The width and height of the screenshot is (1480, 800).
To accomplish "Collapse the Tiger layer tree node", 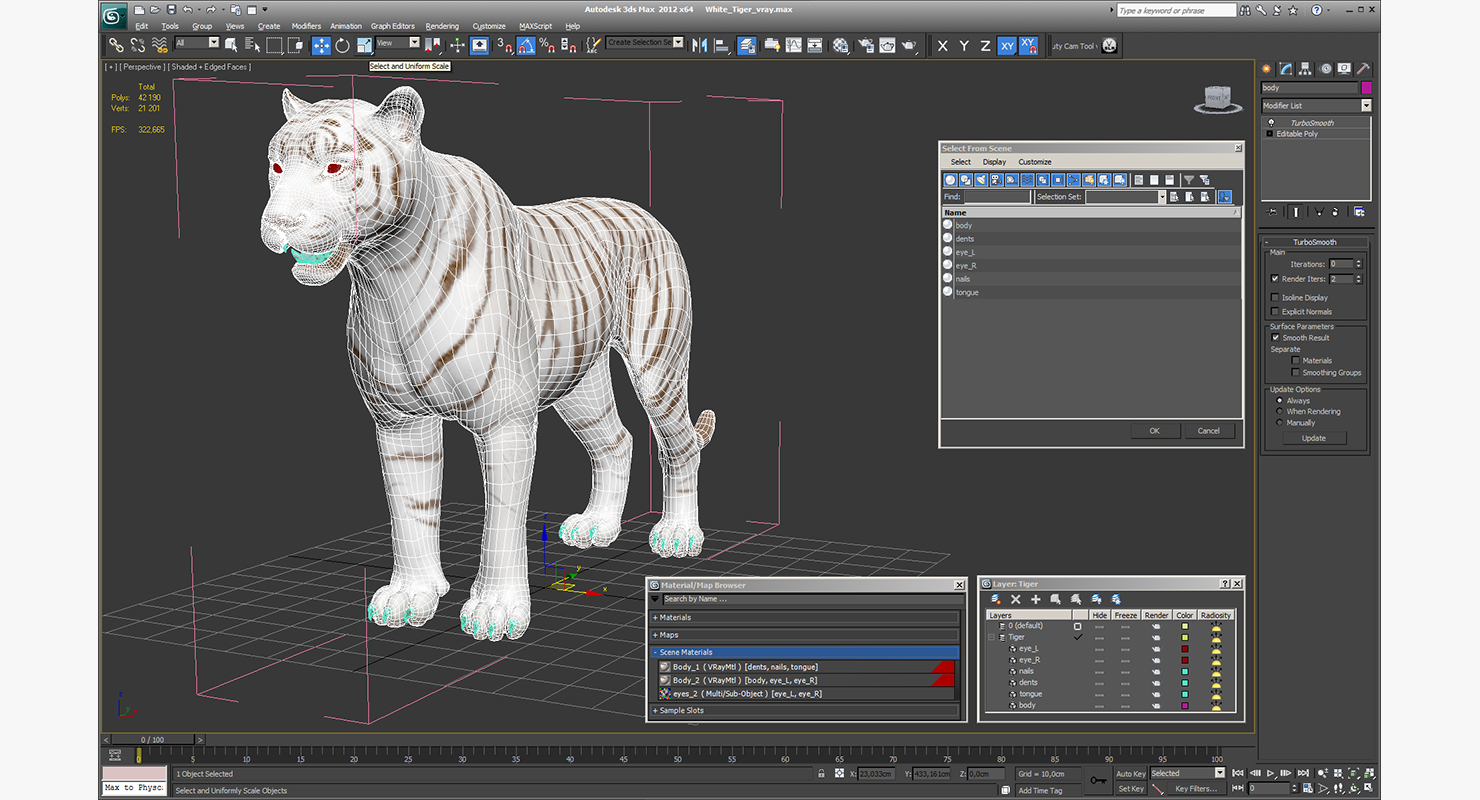I will pos(992,637).
